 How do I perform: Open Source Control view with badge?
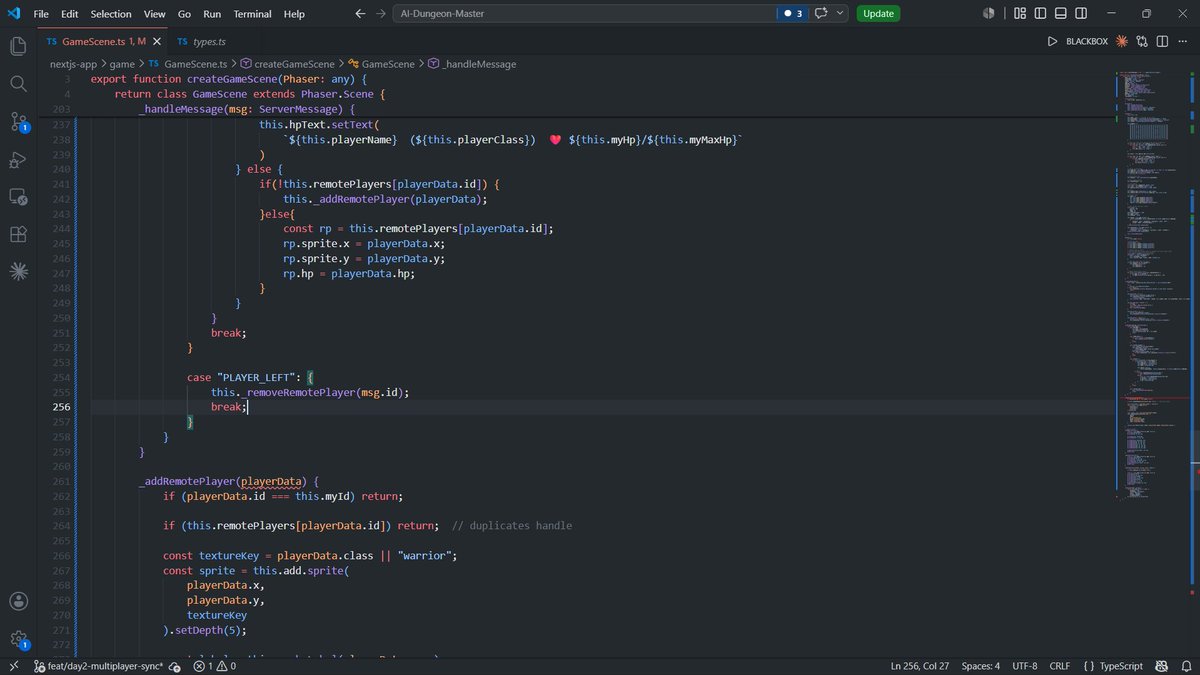click(x=18, y=122)
